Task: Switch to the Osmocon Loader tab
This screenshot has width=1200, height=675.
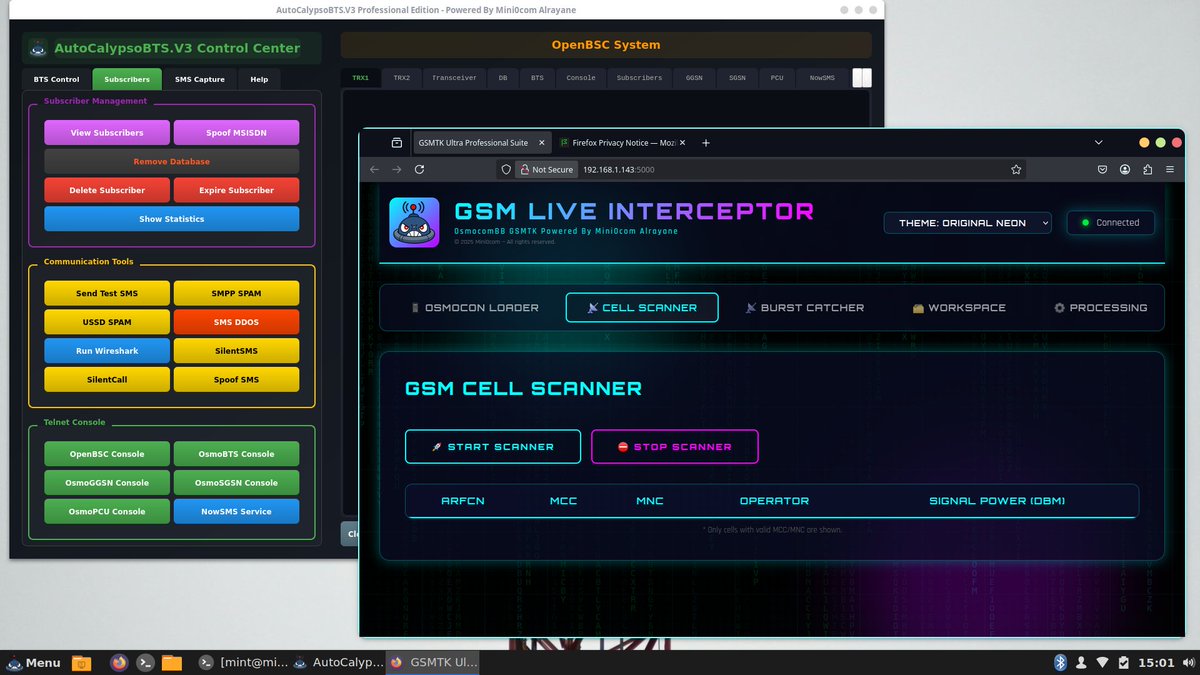Action: coord(475,308)
